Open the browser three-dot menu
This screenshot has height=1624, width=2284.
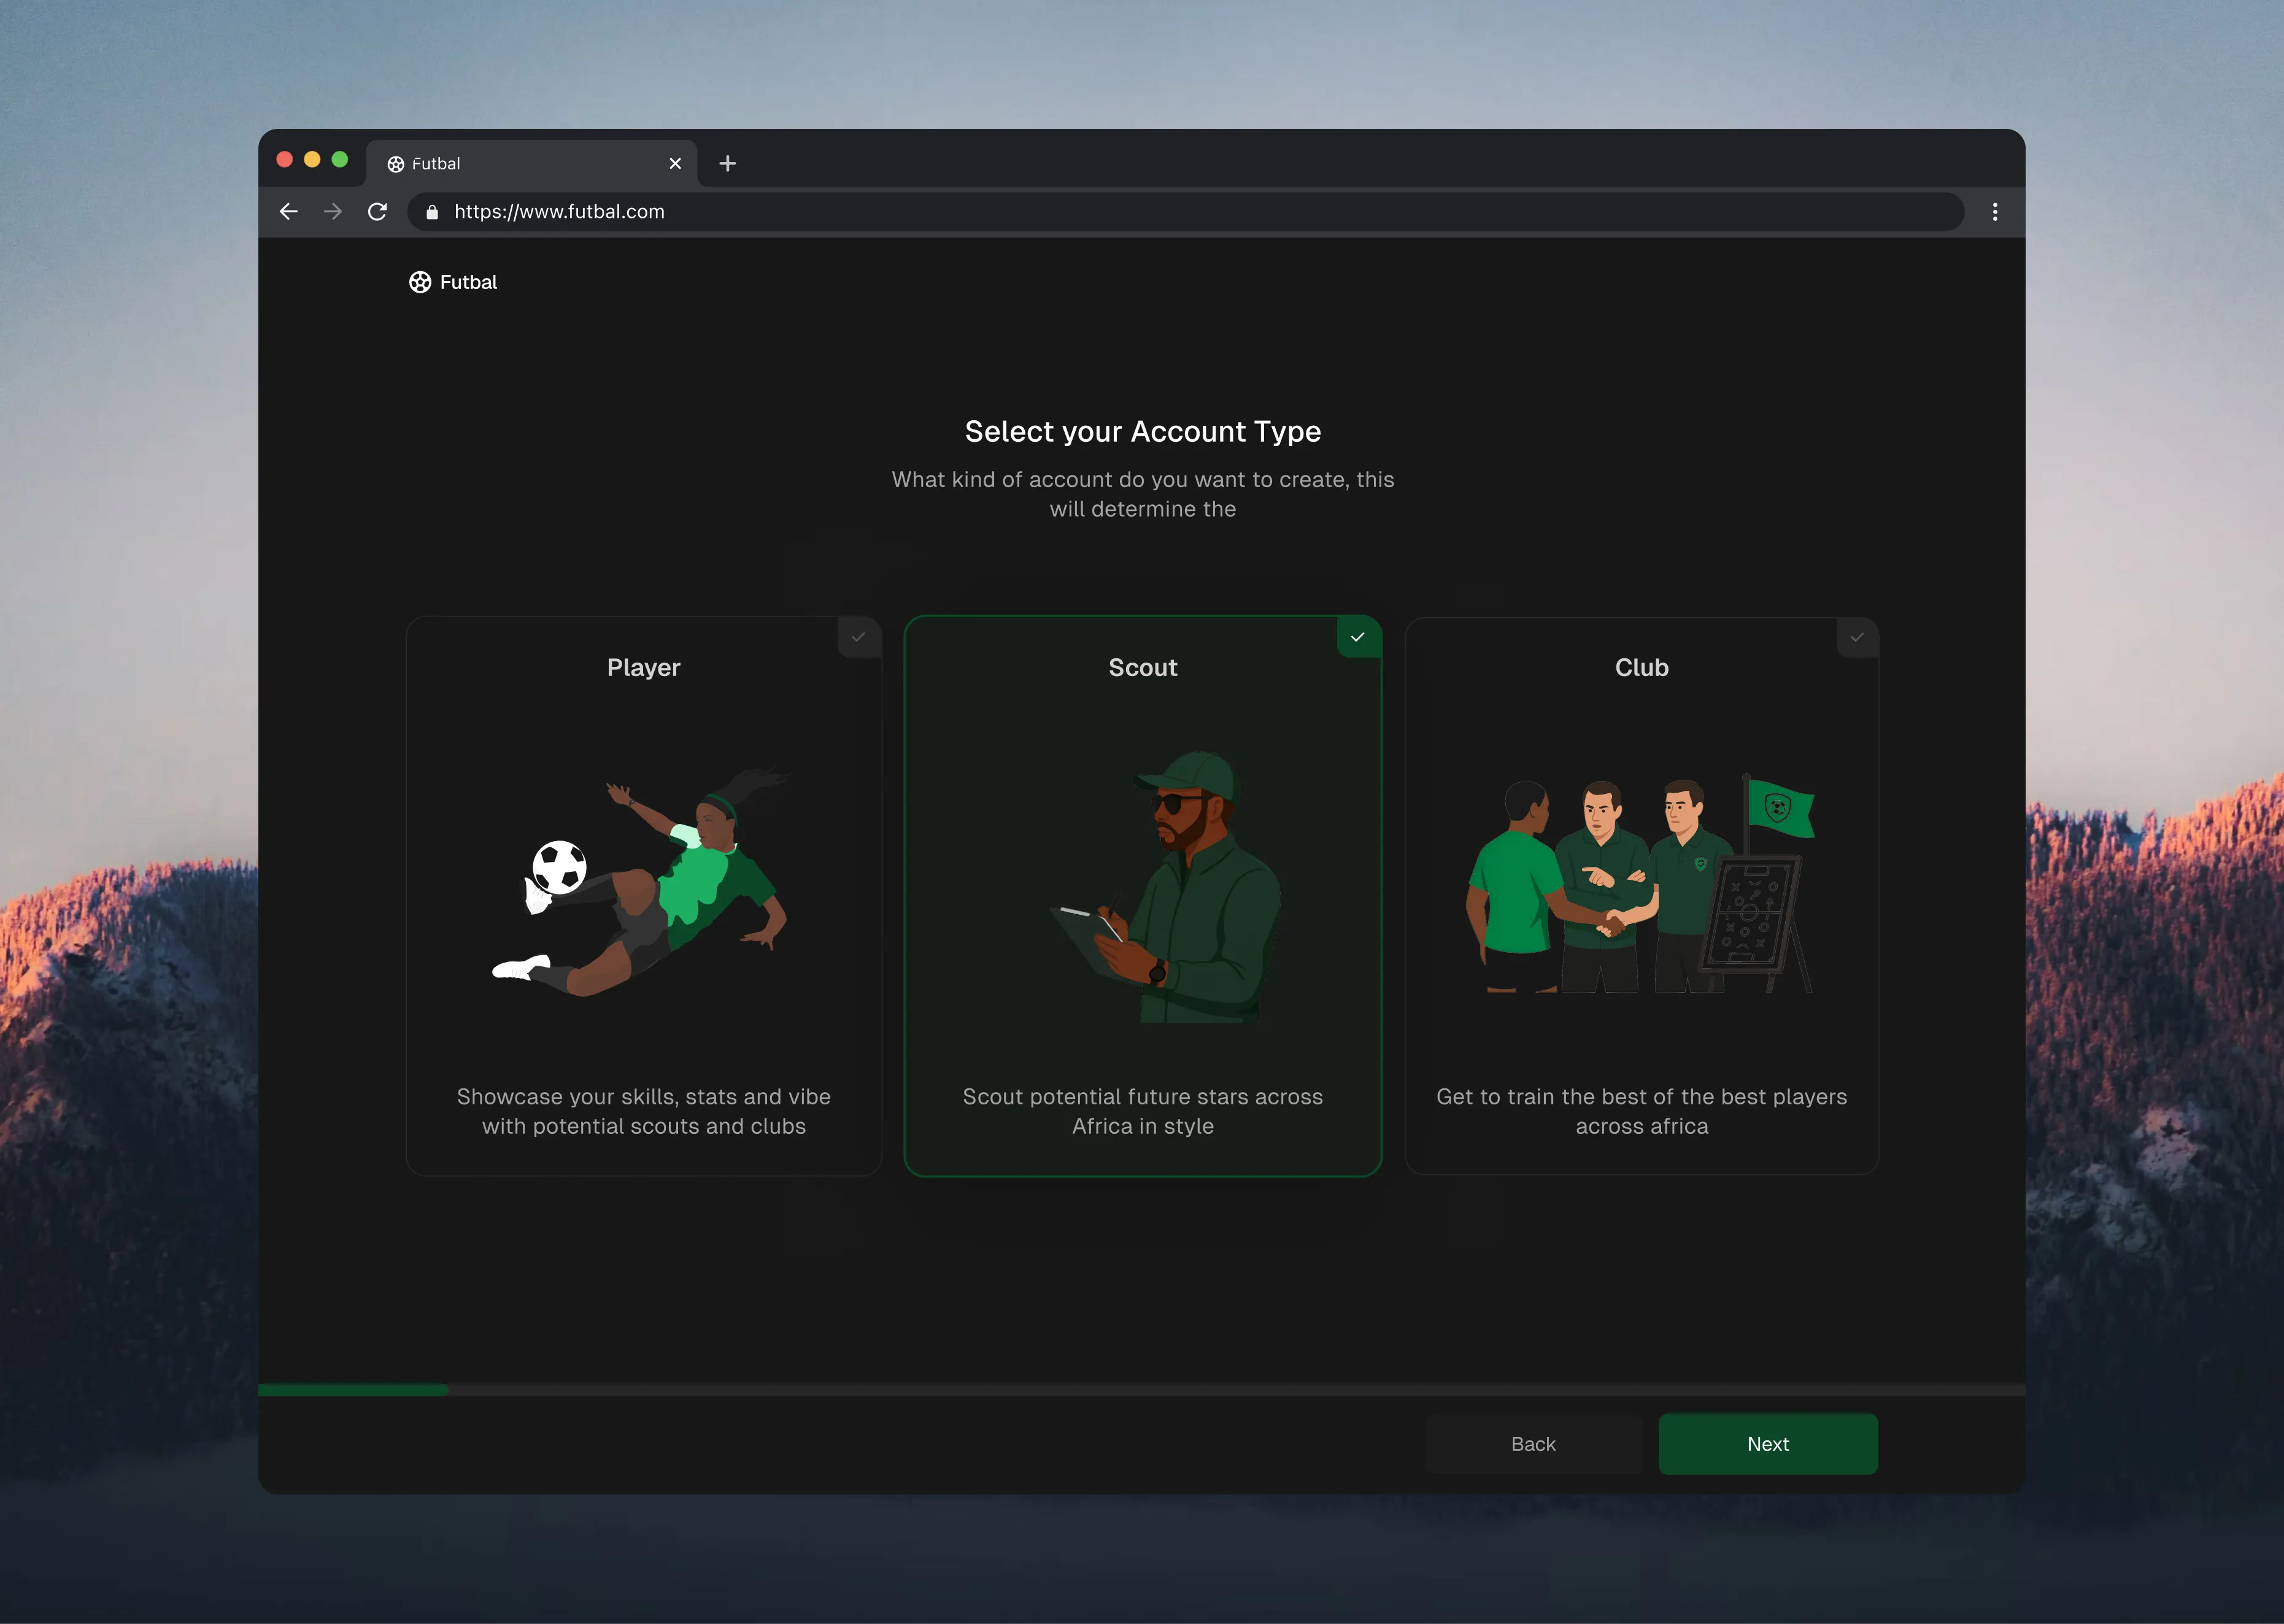pyautogui.click(x=1994, y=212)
